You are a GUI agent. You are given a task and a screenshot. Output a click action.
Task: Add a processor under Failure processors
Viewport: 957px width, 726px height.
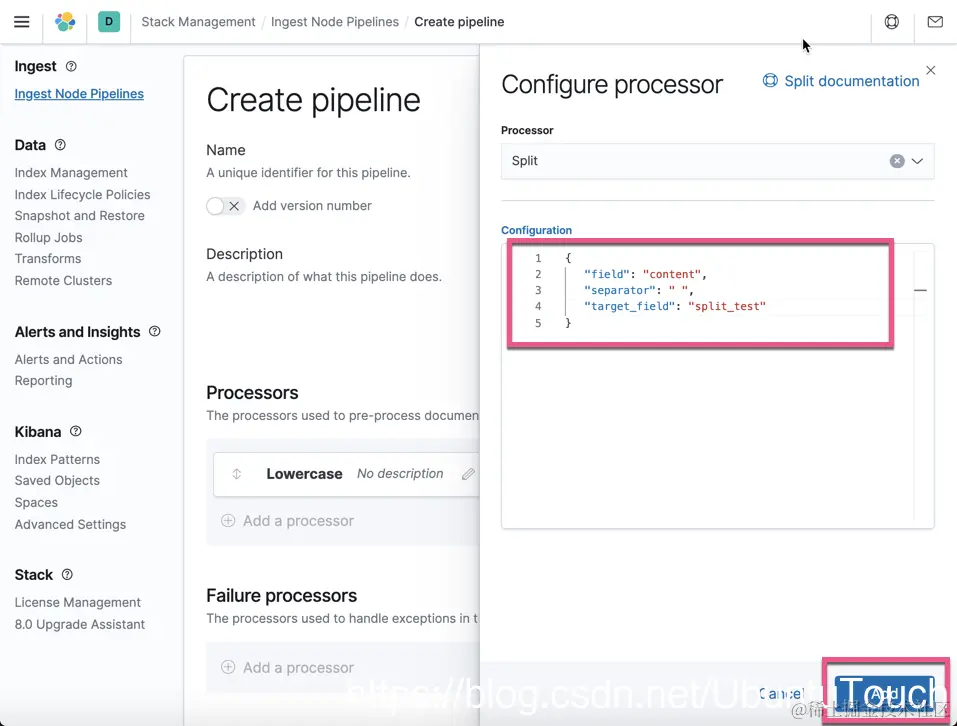pyautogui.click(x=287, y=668)
